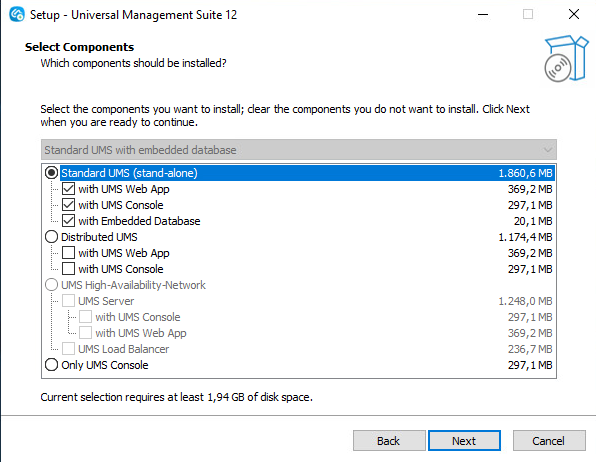This screenshot has width=596, height=462.
Task: Uncheck the Embedded Database checkbox
Action: (68, 221)
